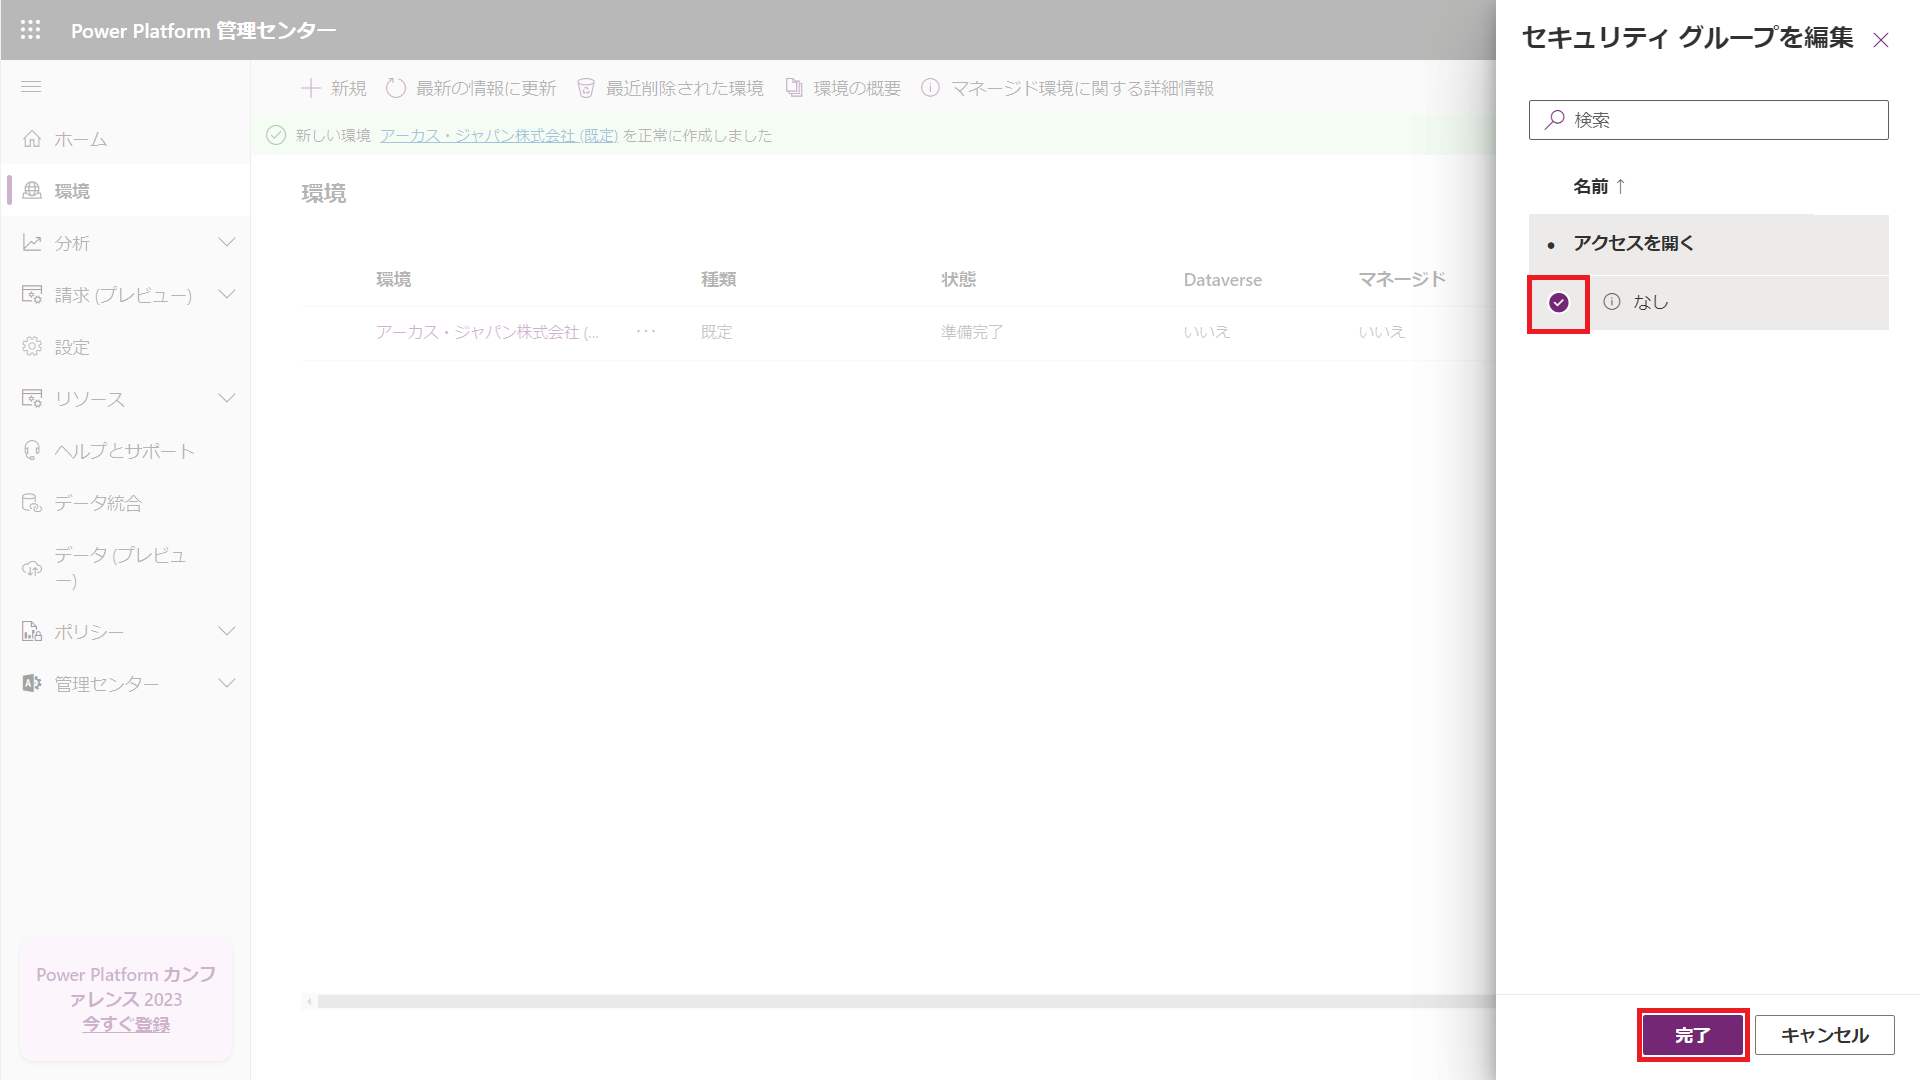The height and width of the screenshot is (1080, 1920).
Task: Click the search magnifier icon in panel
Action: [1555, 120]
